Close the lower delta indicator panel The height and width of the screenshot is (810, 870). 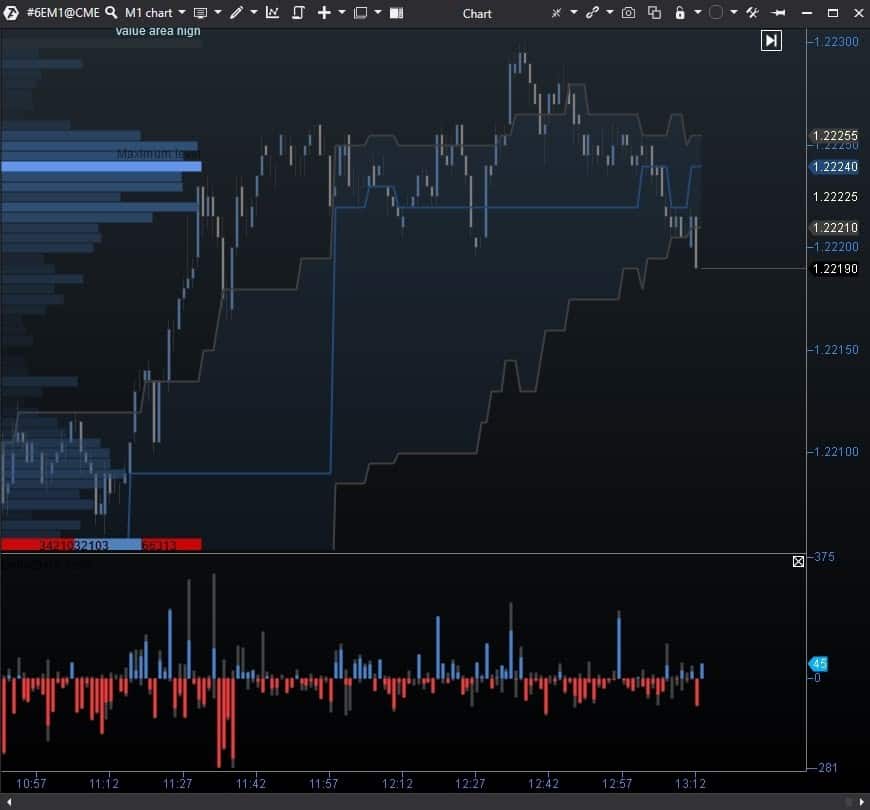[798, 562]
